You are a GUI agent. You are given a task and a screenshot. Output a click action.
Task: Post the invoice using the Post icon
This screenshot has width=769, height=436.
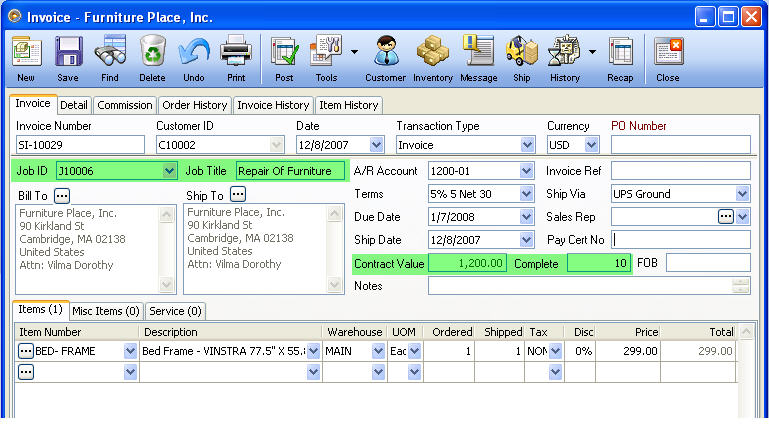tap(284, 53)
